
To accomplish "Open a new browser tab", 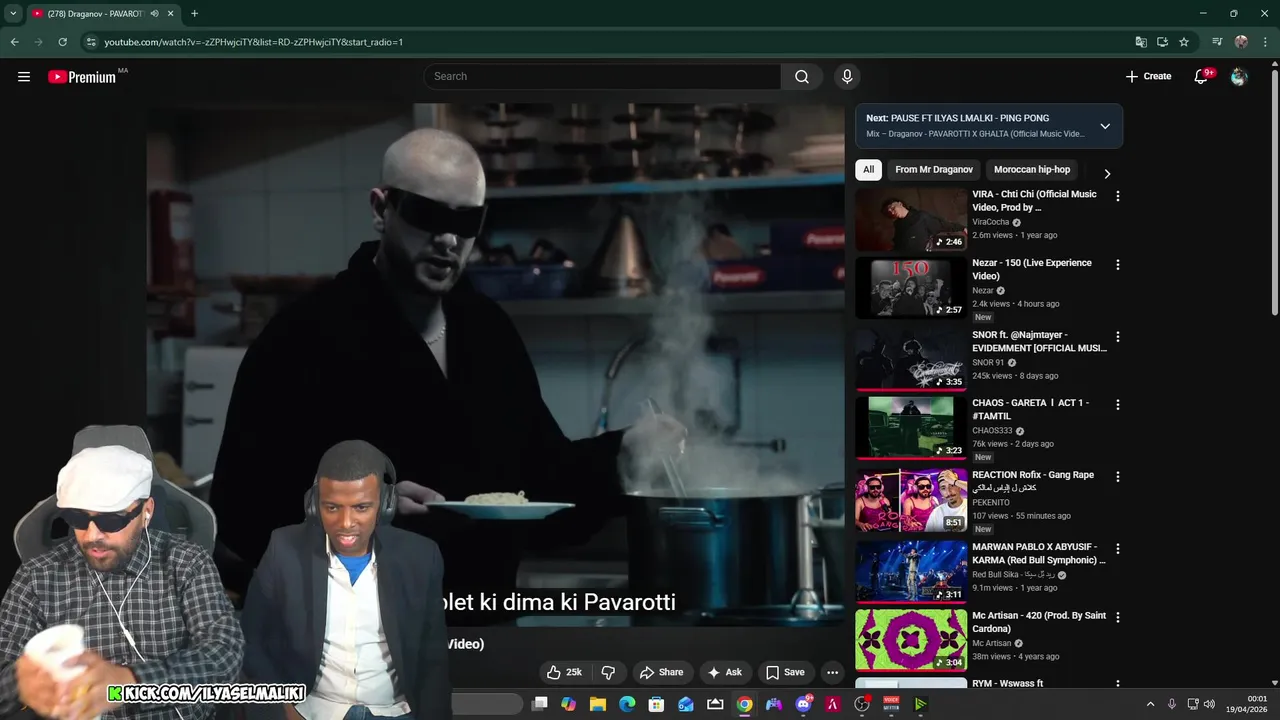I will pyautogui.click(x=194, y=14).
